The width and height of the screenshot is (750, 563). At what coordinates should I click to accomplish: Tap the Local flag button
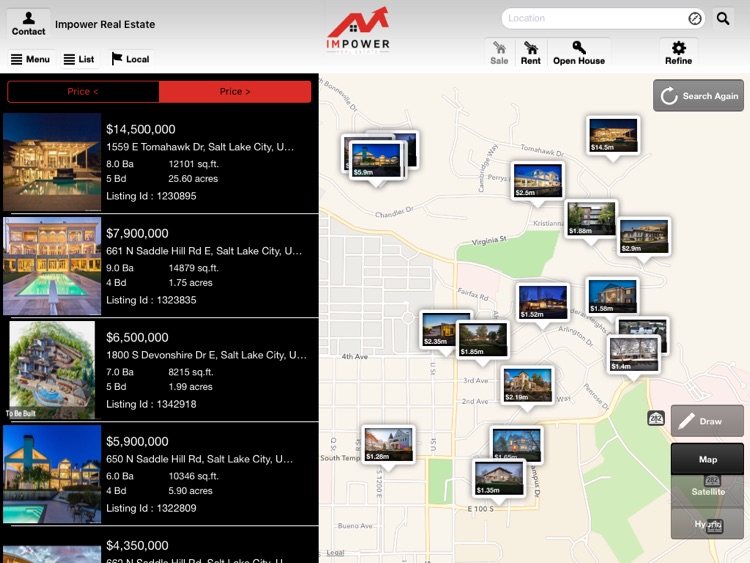pos(130,59)
